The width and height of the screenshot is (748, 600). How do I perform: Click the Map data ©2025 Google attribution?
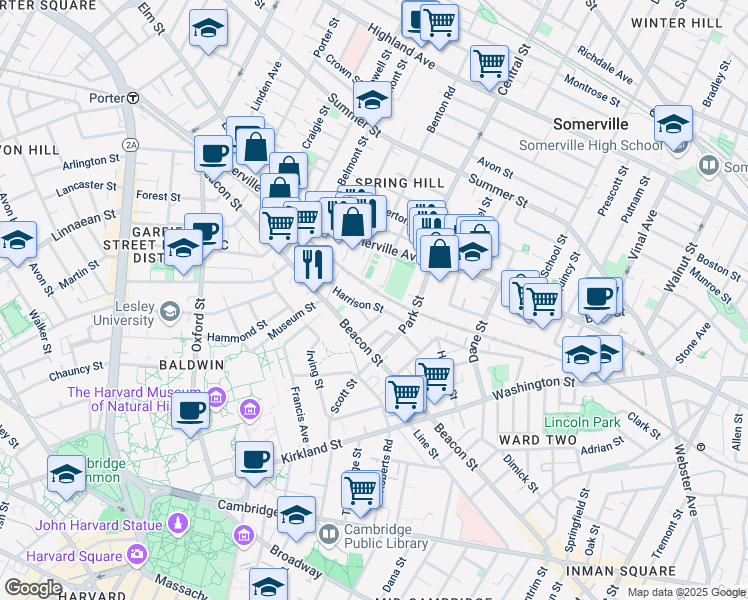pyautogui.click(x=687, y=593)
